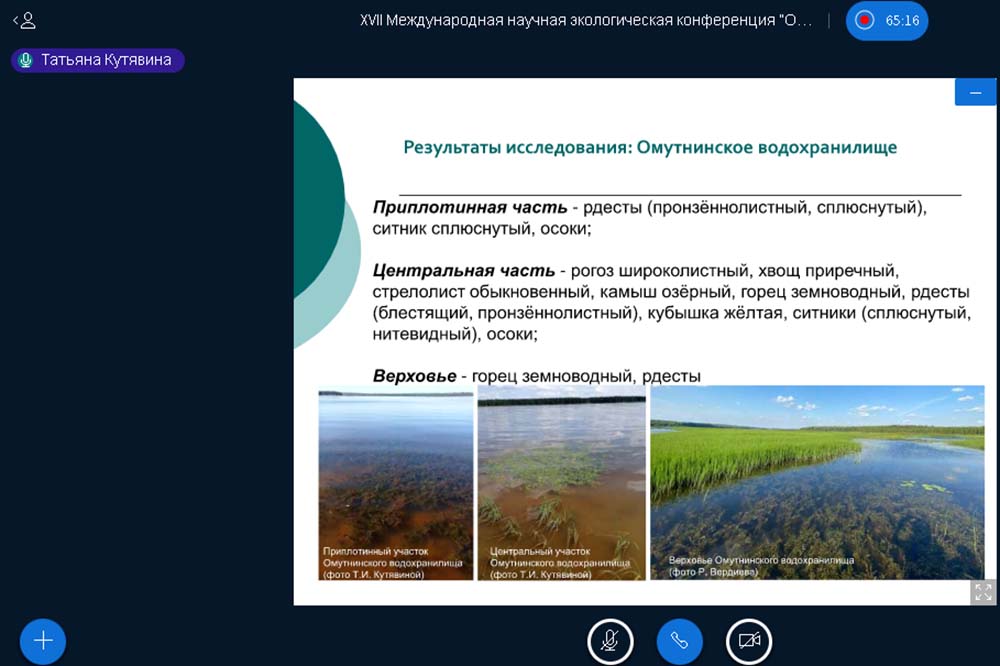Click the blue plus Actions button
The image size is (1000, 666).
(43, 641)
